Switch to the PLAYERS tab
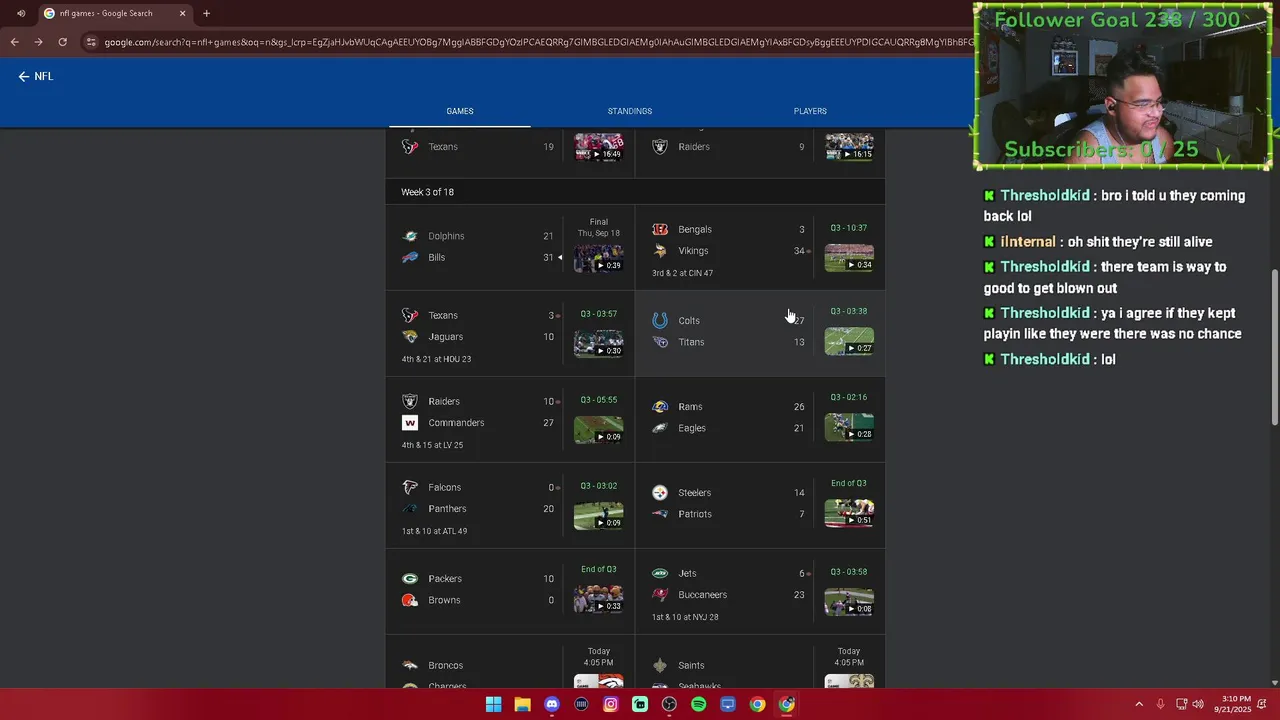This screenshot has width=1280, height=720. [810, 111]
